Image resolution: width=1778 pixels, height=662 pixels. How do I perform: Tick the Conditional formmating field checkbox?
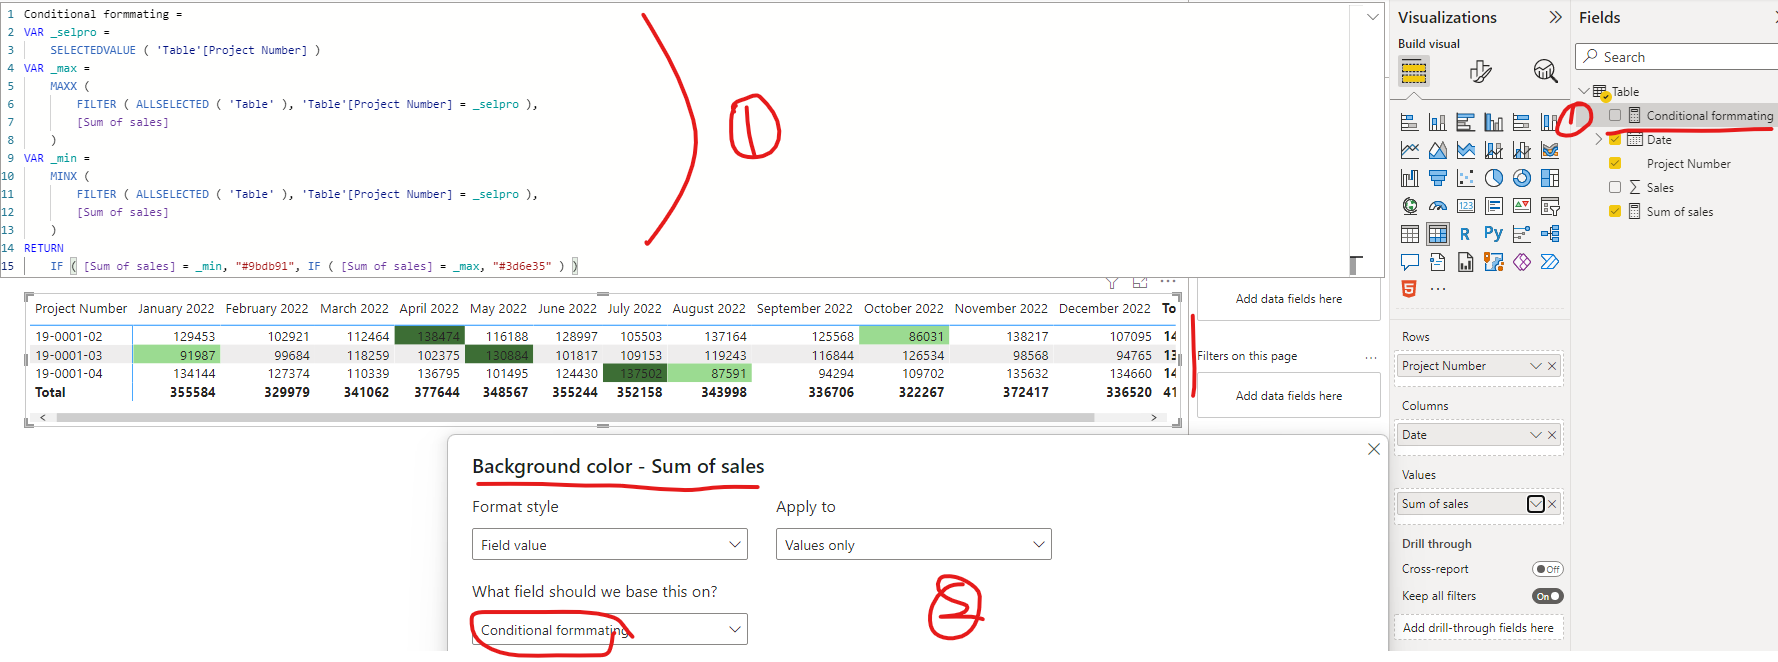pyautogui.click(x=1614, y=116)
